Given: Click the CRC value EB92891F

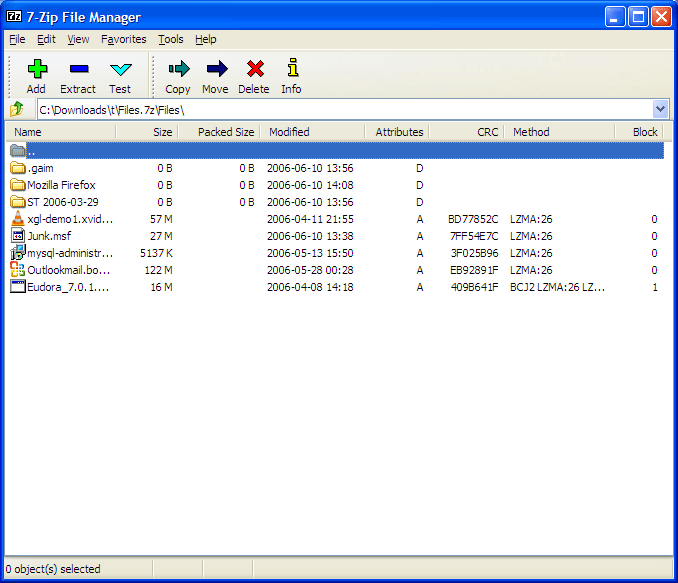Looking at the screenshot, I should 474,270.
